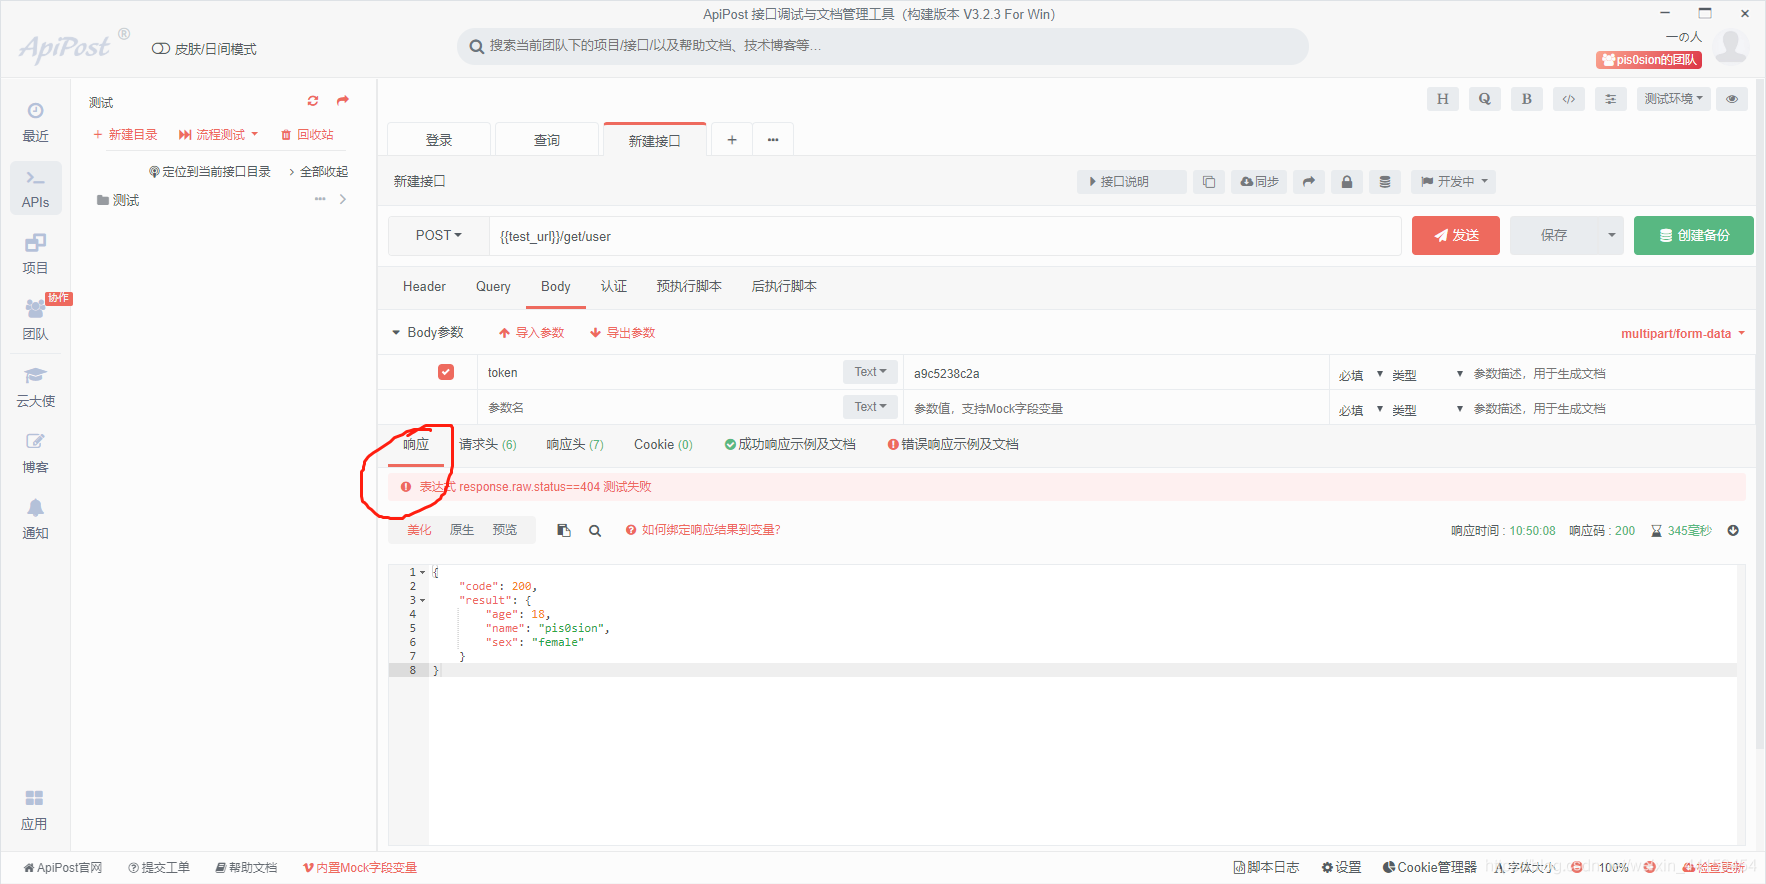Click the share arrow icon in the project panel
Viewport: 1766px width, 884px height.
(x=343, y=101)
